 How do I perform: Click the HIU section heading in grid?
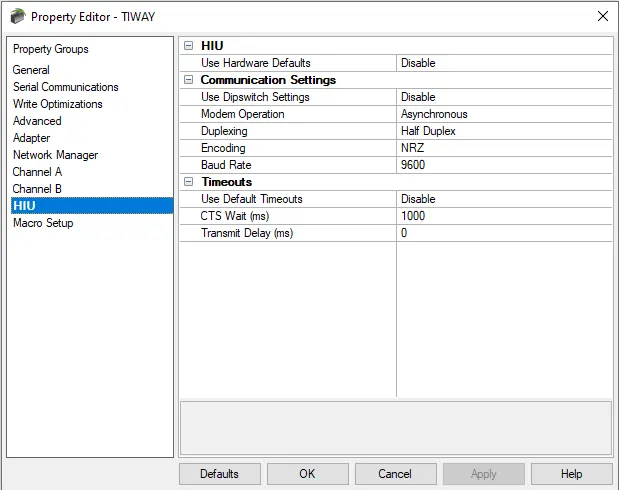pos(212,46)
